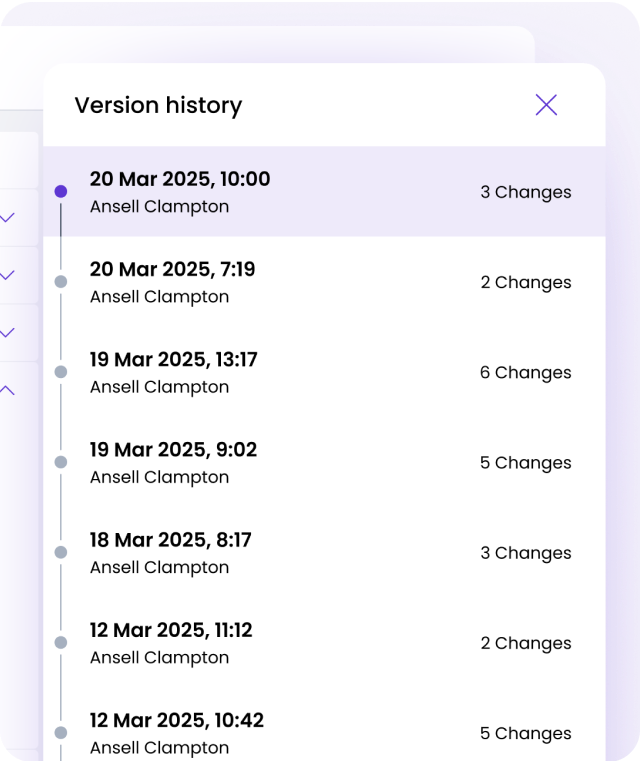This screenshot has width=640, height=761.
Task: View the 6 Changes label
Action: tap(525, 373)
